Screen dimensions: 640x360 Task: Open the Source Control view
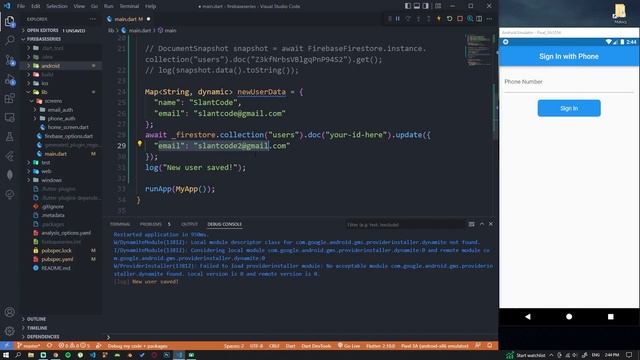pos(10,60)
